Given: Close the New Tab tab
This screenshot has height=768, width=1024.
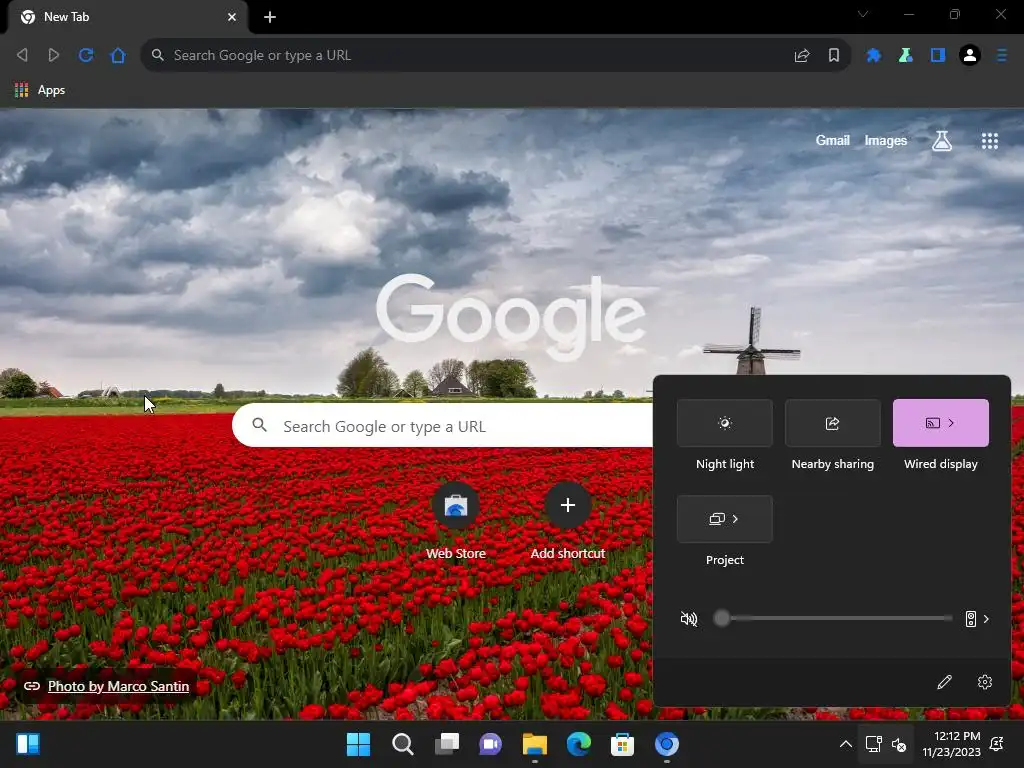Looking at the screenshot, I should pos(232,17).
